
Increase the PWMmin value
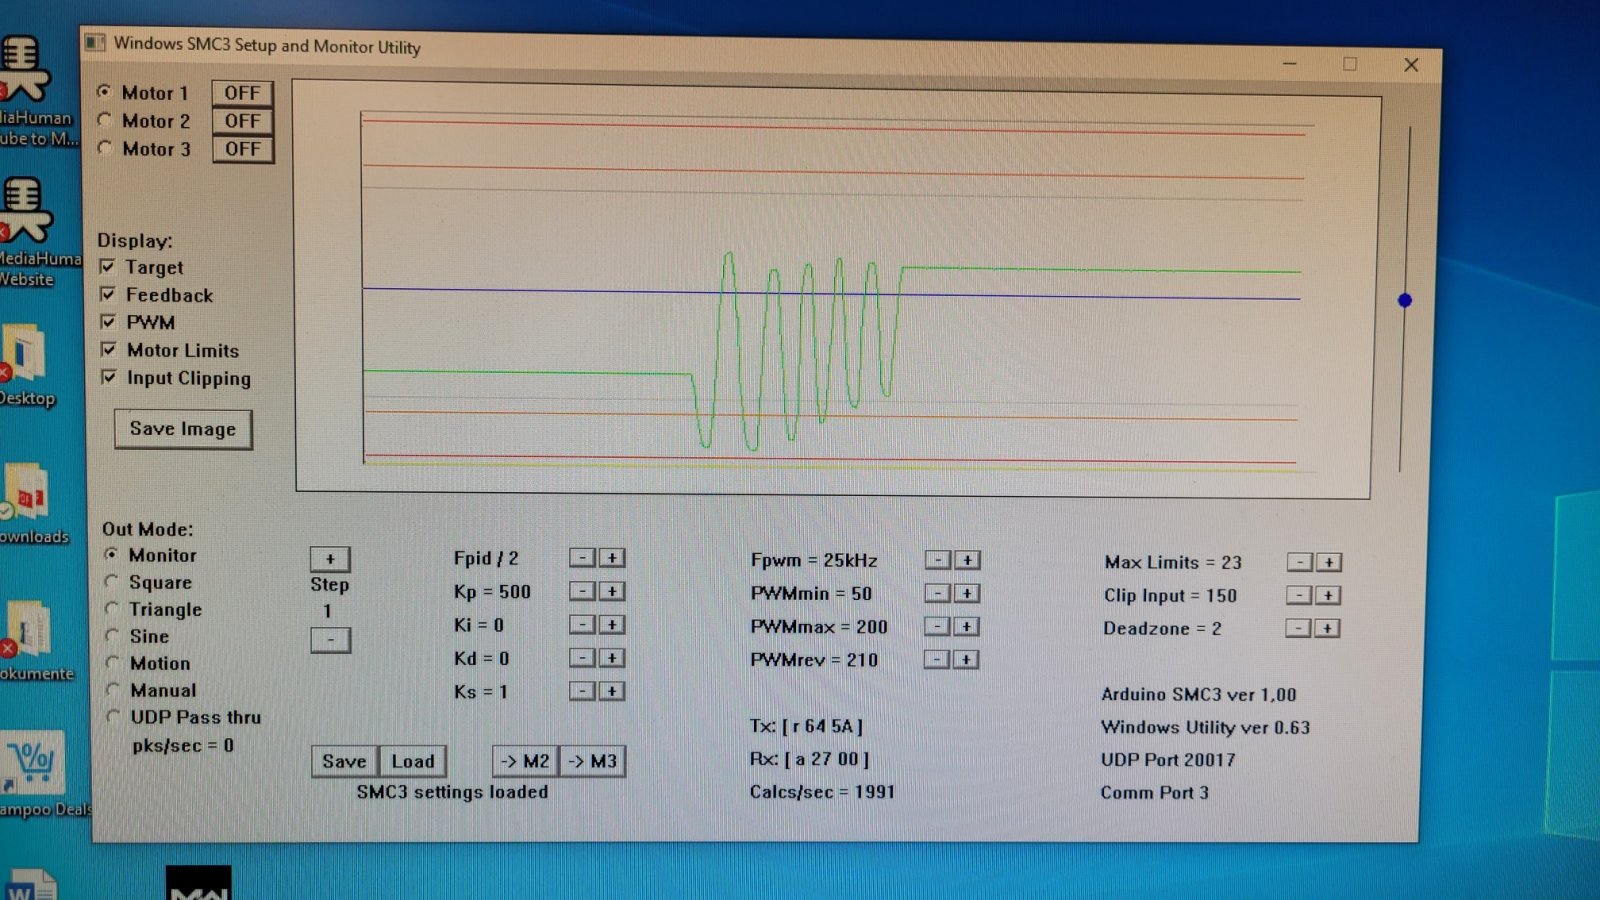[967, 593]
